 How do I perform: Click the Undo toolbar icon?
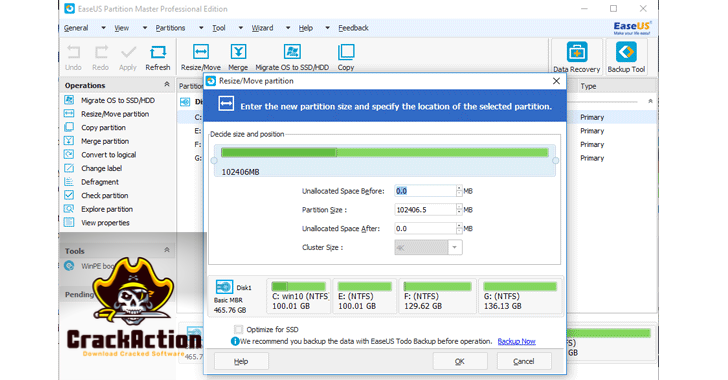click(x=73, y=52)
